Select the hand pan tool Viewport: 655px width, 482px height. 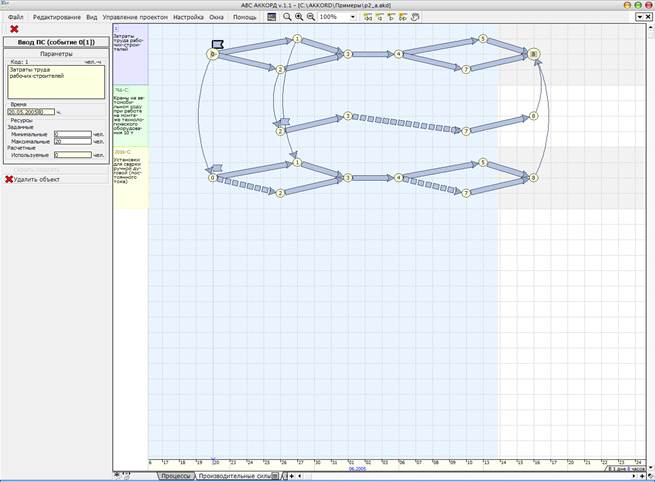tap(415, 17)
